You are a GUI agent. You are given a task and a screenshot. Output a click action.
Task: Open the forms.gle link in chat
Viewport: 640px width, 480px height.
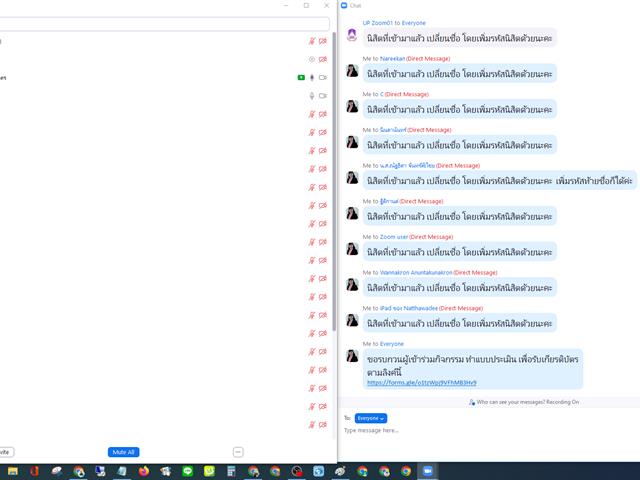[x=421, y=382]
